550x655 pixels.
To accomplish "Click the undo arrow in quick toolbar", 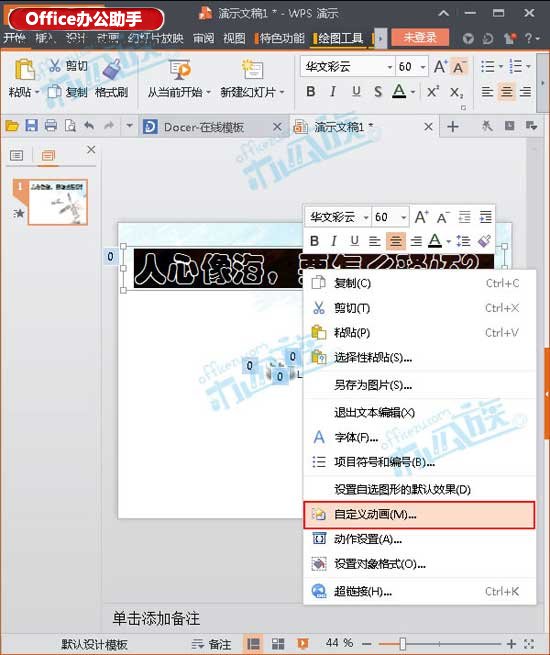I will (x=89, y=126).
